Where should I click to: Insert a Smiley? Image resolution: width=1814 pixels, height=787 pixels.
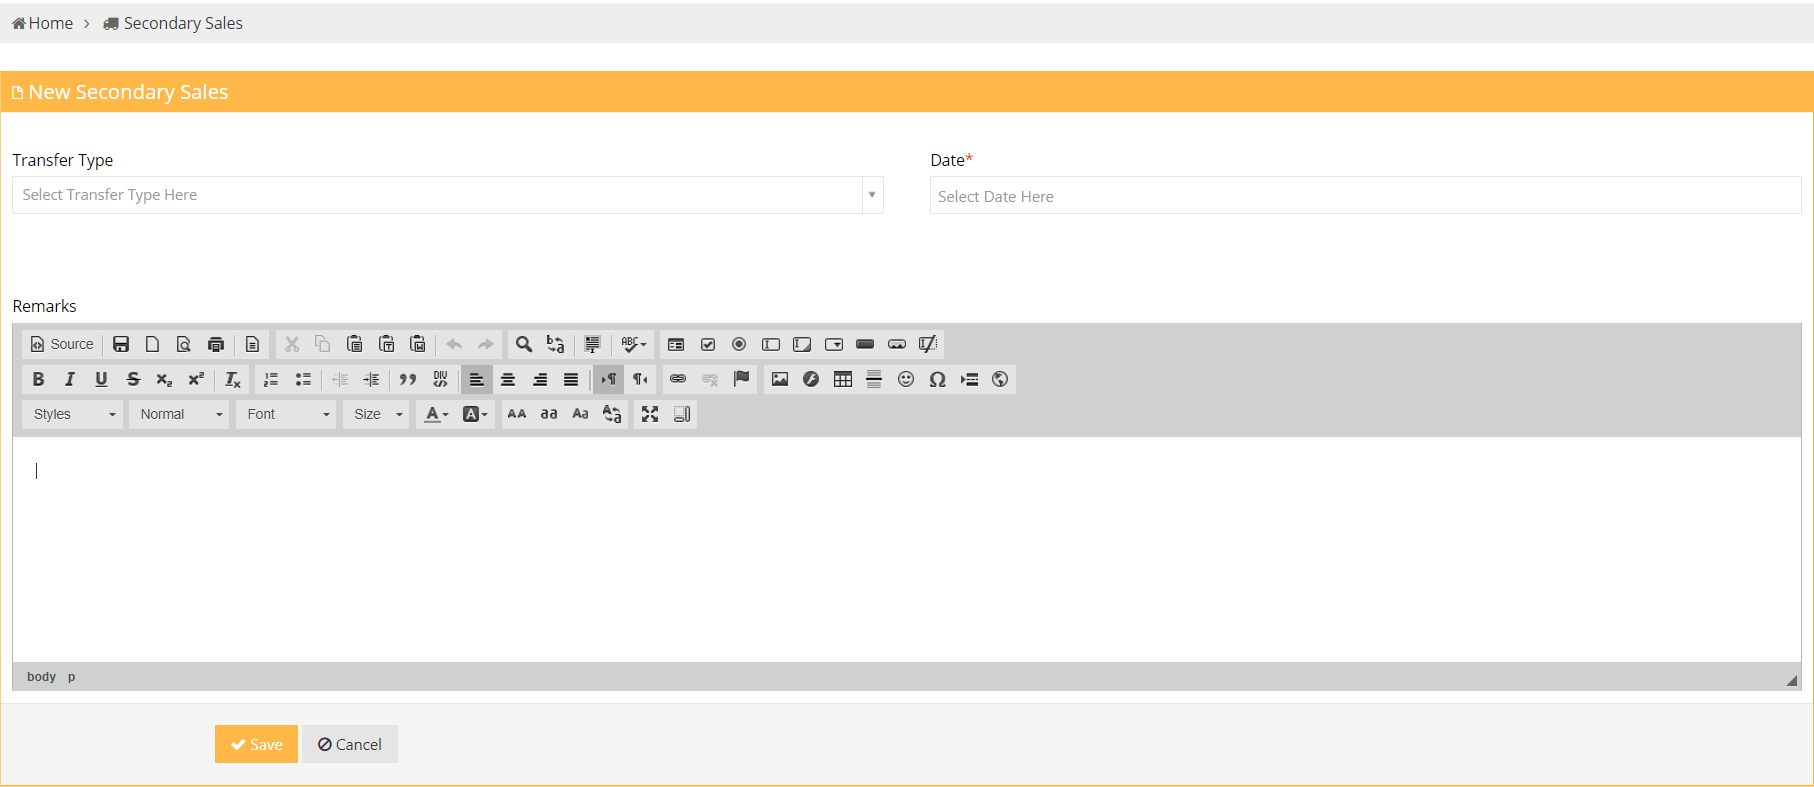(x=906, y=379)
